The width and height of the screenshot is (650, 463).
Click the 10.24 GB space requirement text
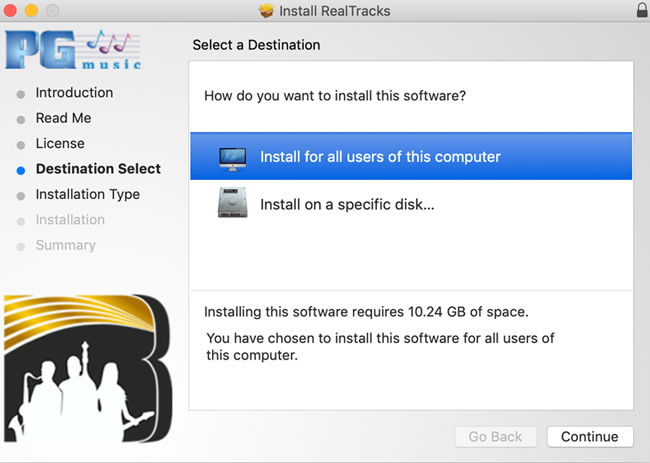tap(366, 312)
